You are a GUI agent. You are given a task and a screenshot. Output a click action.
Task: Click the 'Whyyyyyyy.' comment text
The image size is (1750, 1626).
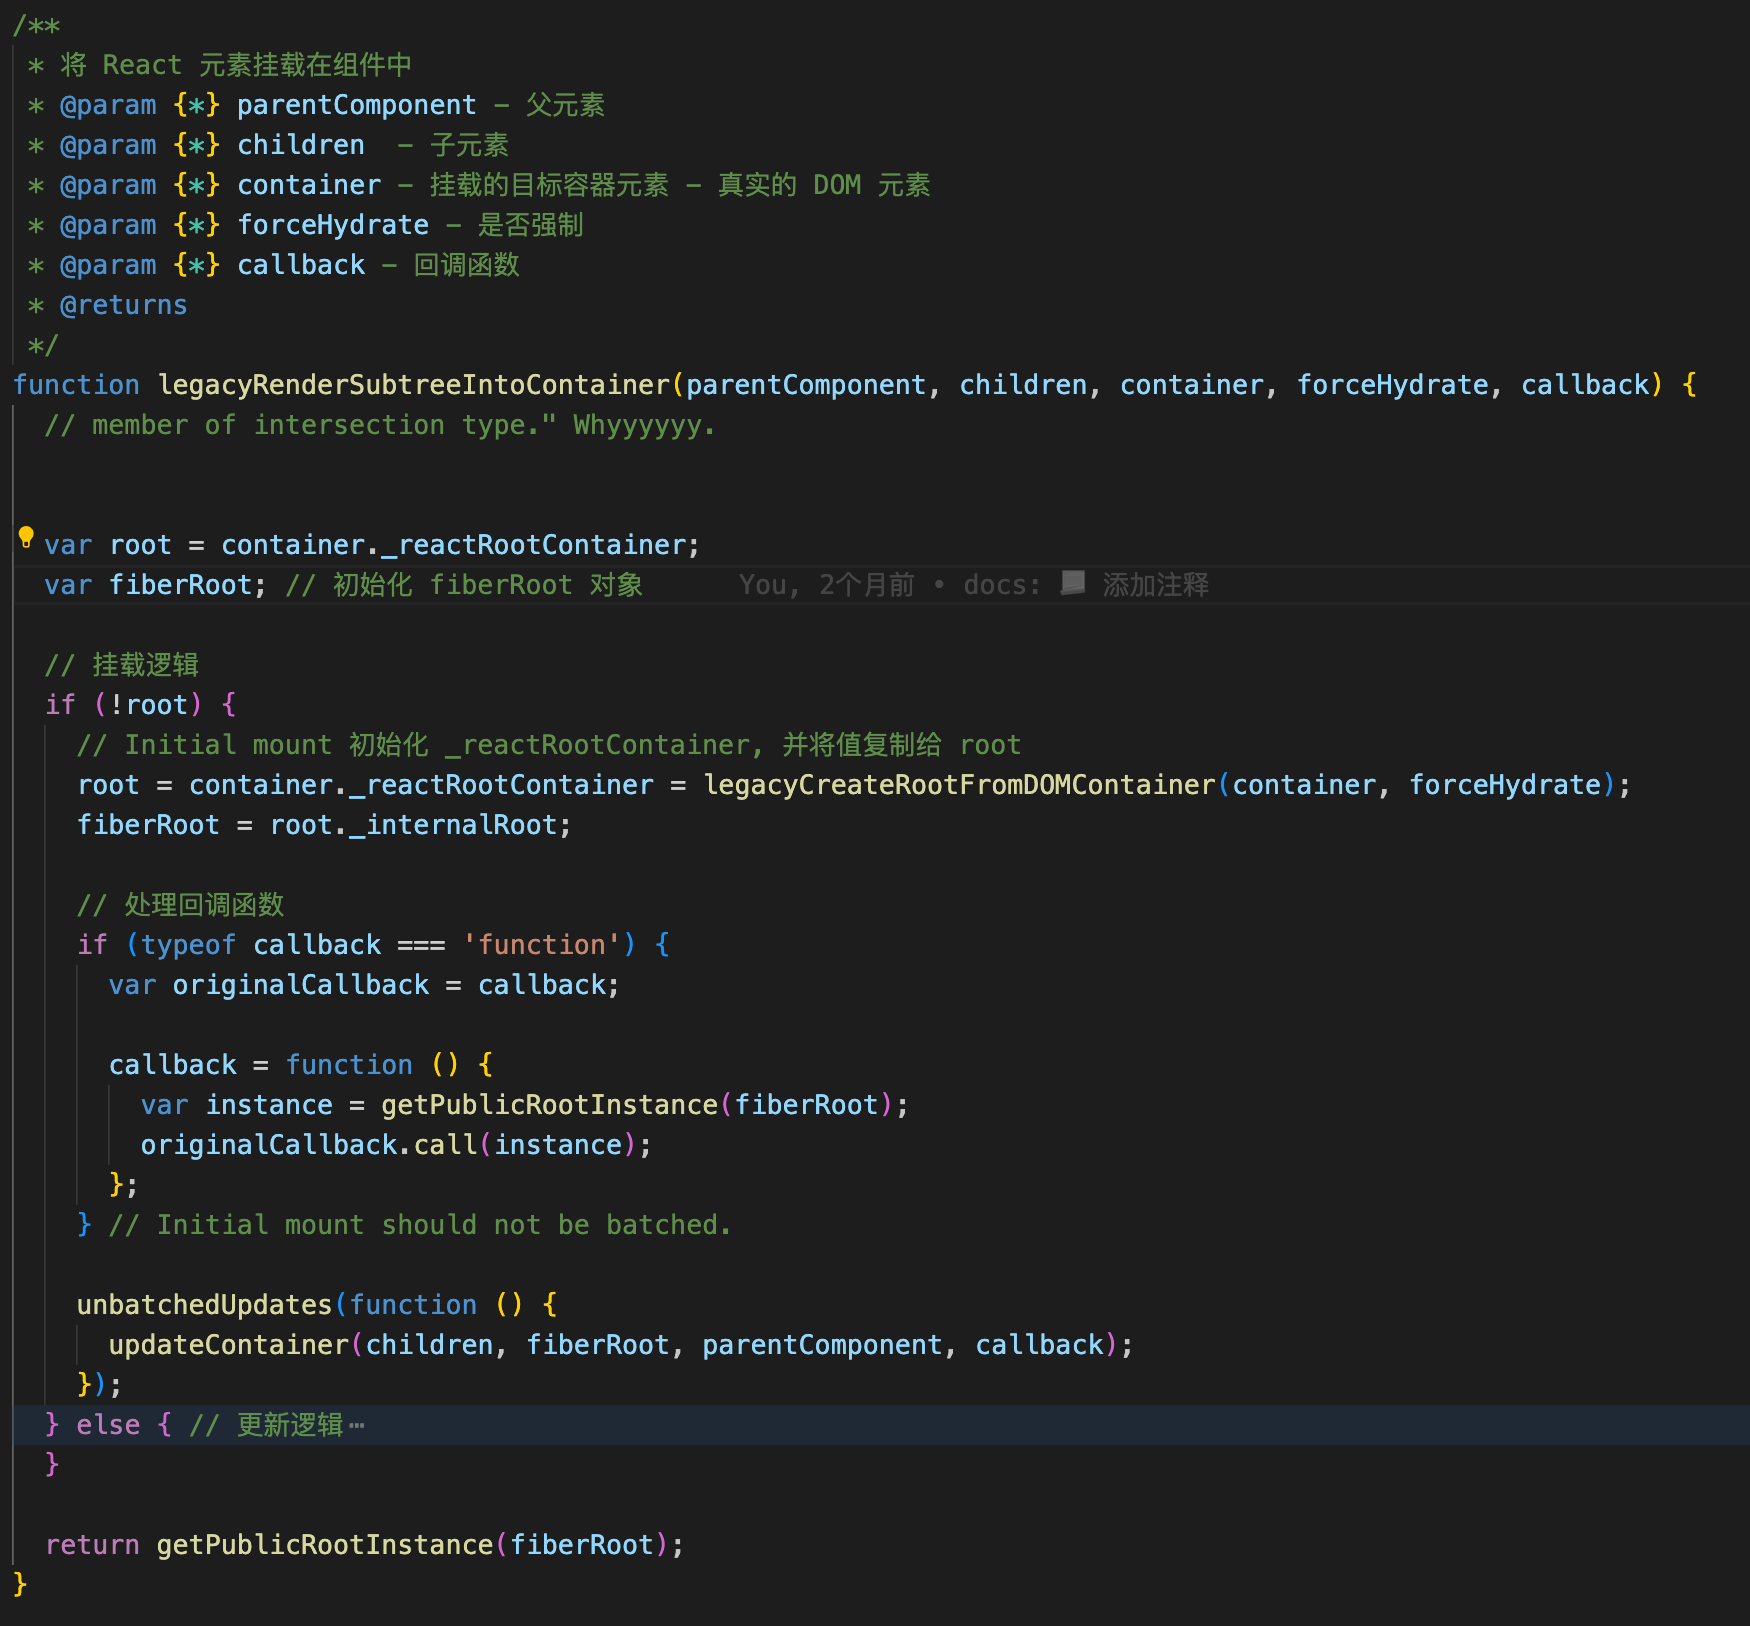tap(645, 425)
